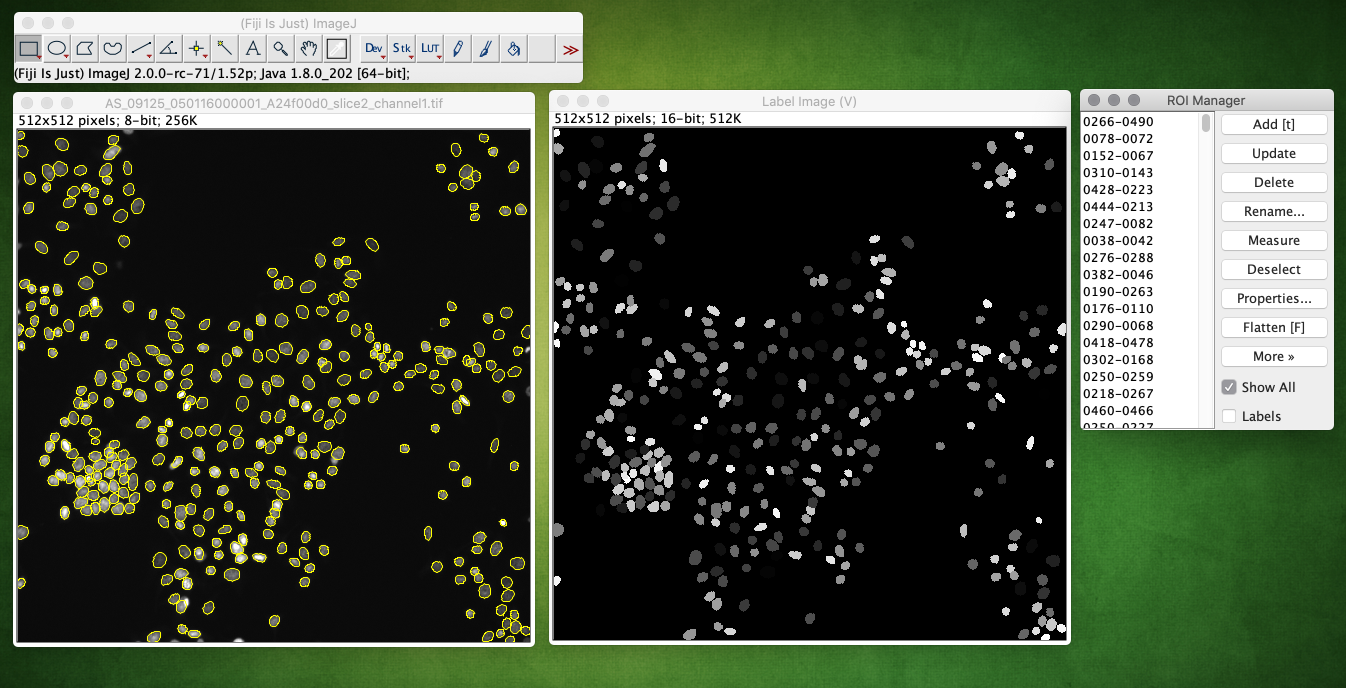1346x688 pixels.
Task: Select the Freehand selection tool
Action: (x=114, y=47)
